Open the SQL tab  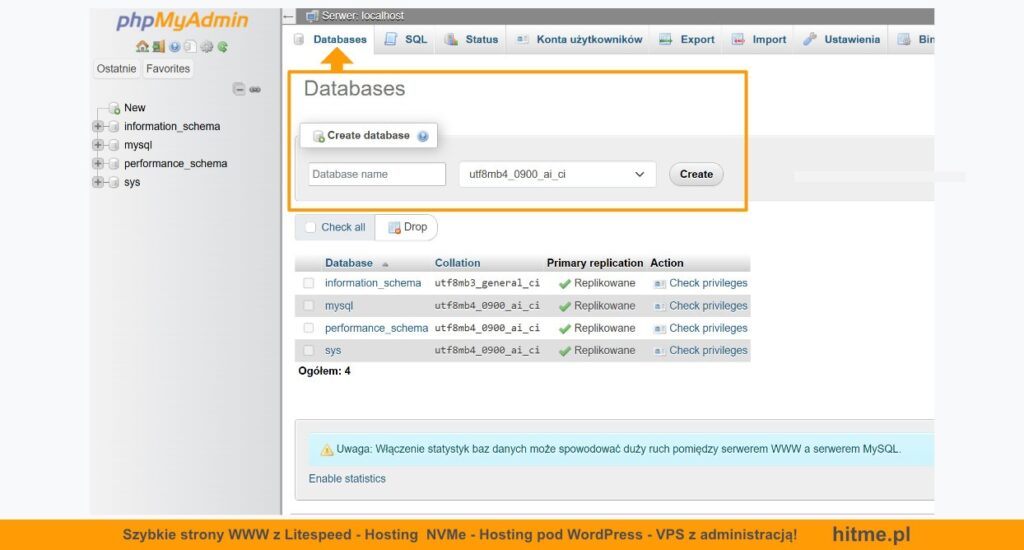tap(406, 39)
